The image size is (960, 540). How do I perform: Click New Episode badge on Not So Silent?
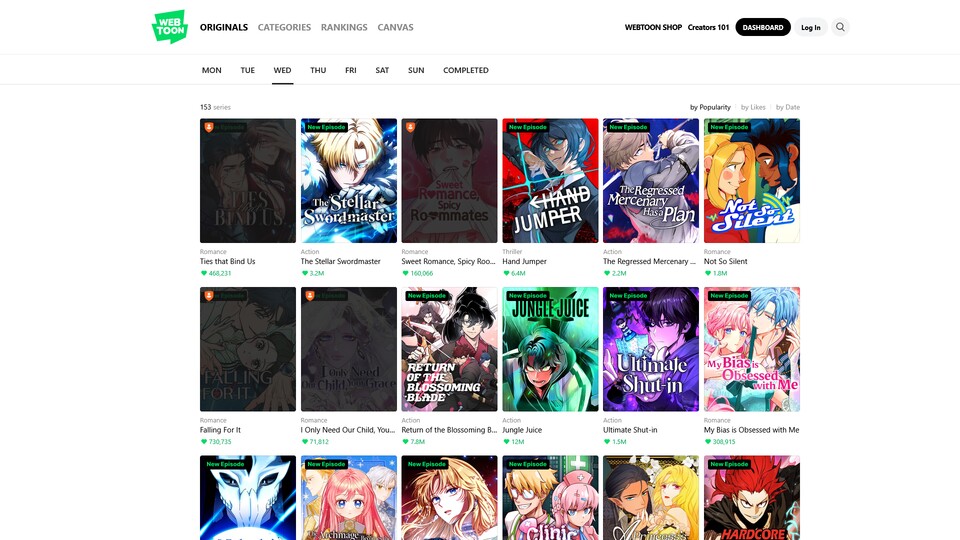(729, 127)
